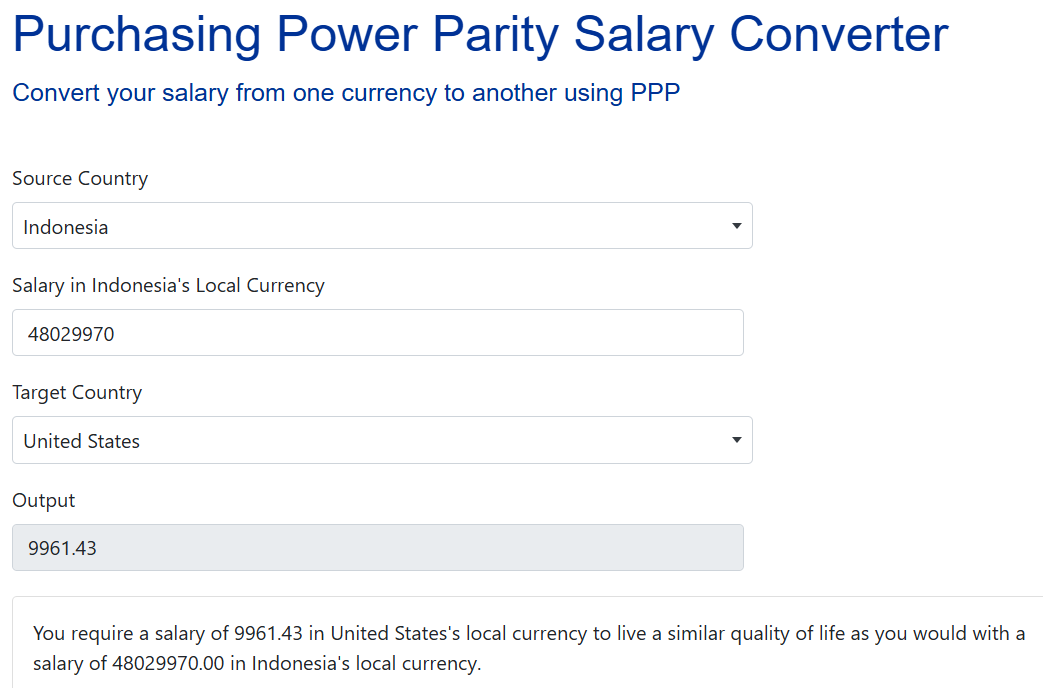
Task: Click the second line mentioning Indonesia's local currency
Action: click(x=257, y=663)
